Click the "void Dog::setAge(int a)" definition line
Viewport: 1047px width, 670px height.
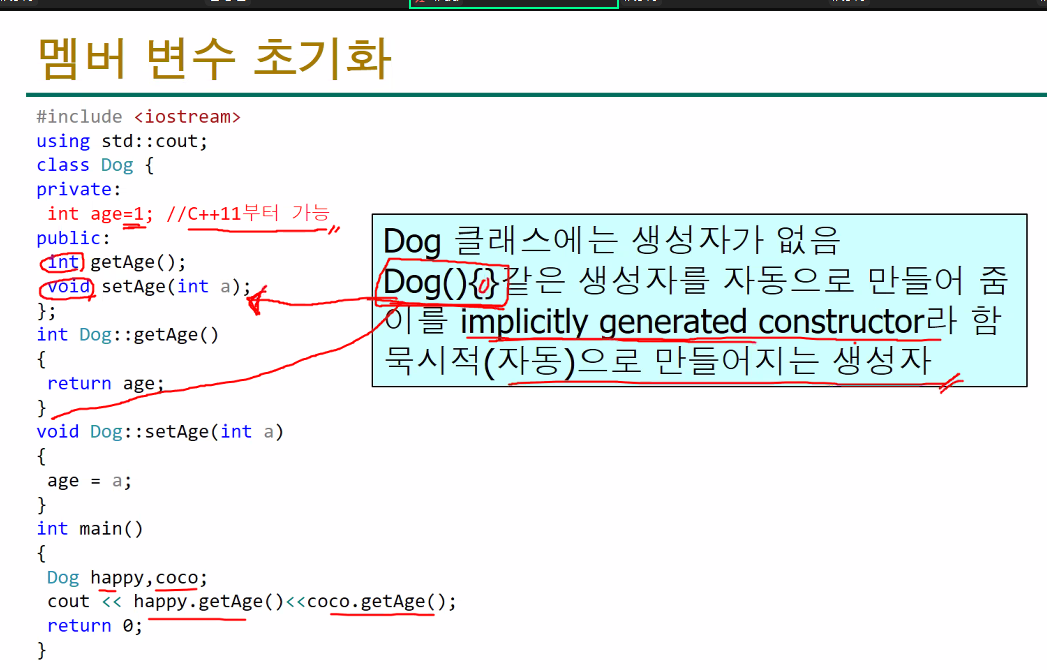coord(160,432)
